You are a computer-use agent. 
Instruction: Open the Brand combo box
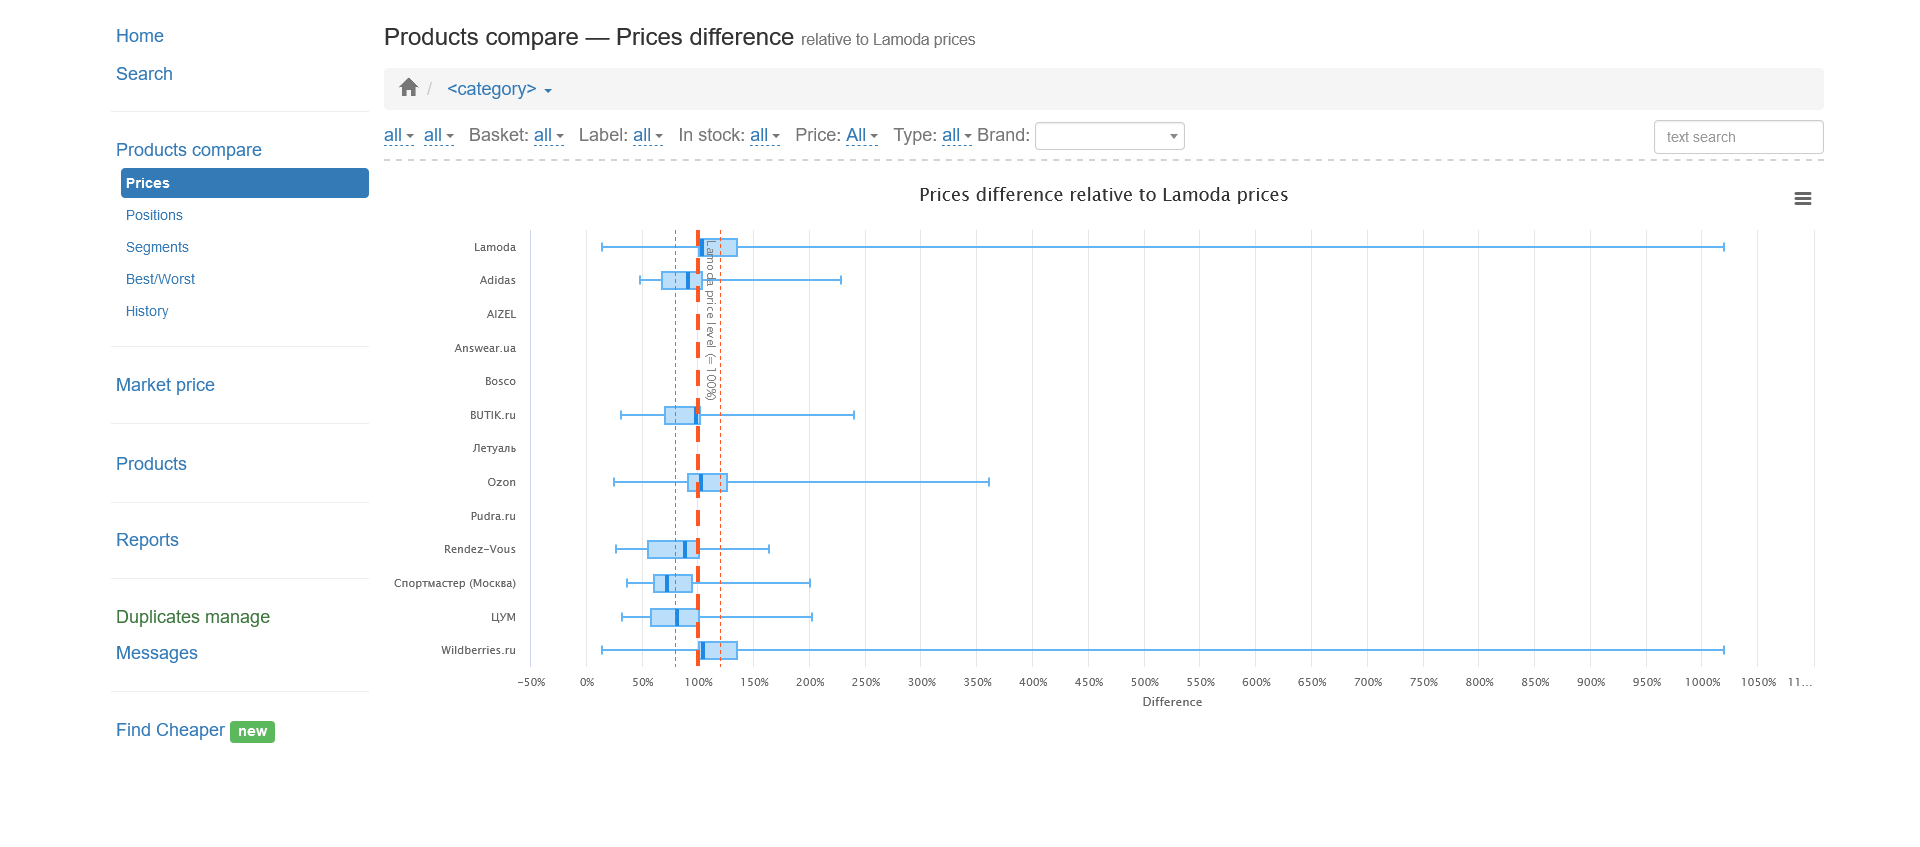pyautogui.click(x=1110, y=136)
